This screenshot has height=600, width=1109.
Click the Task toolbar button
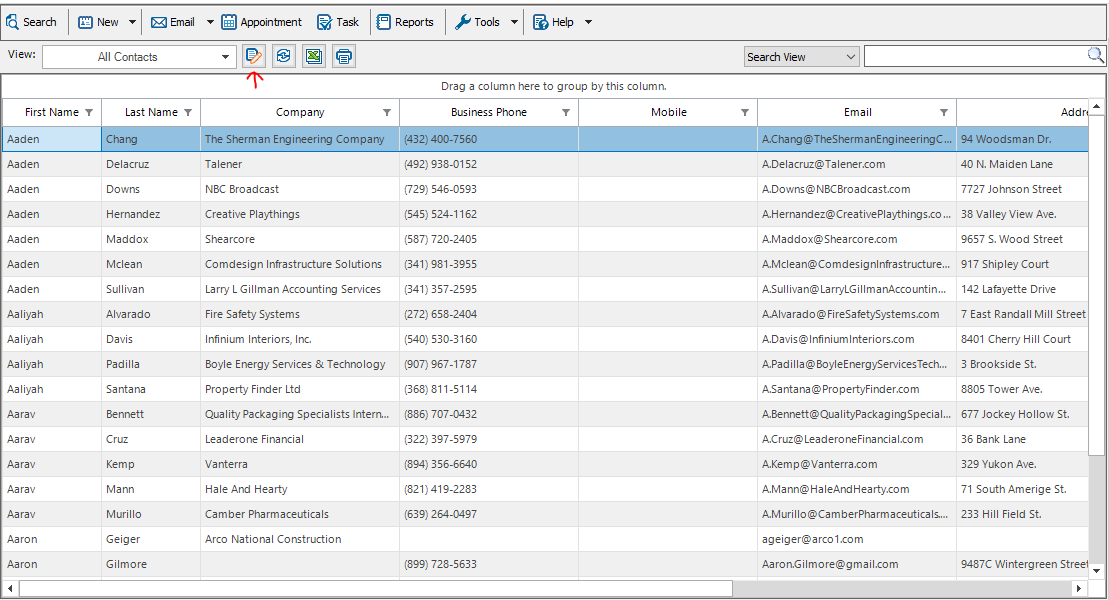pyautogui.click(x=338, y=22)
